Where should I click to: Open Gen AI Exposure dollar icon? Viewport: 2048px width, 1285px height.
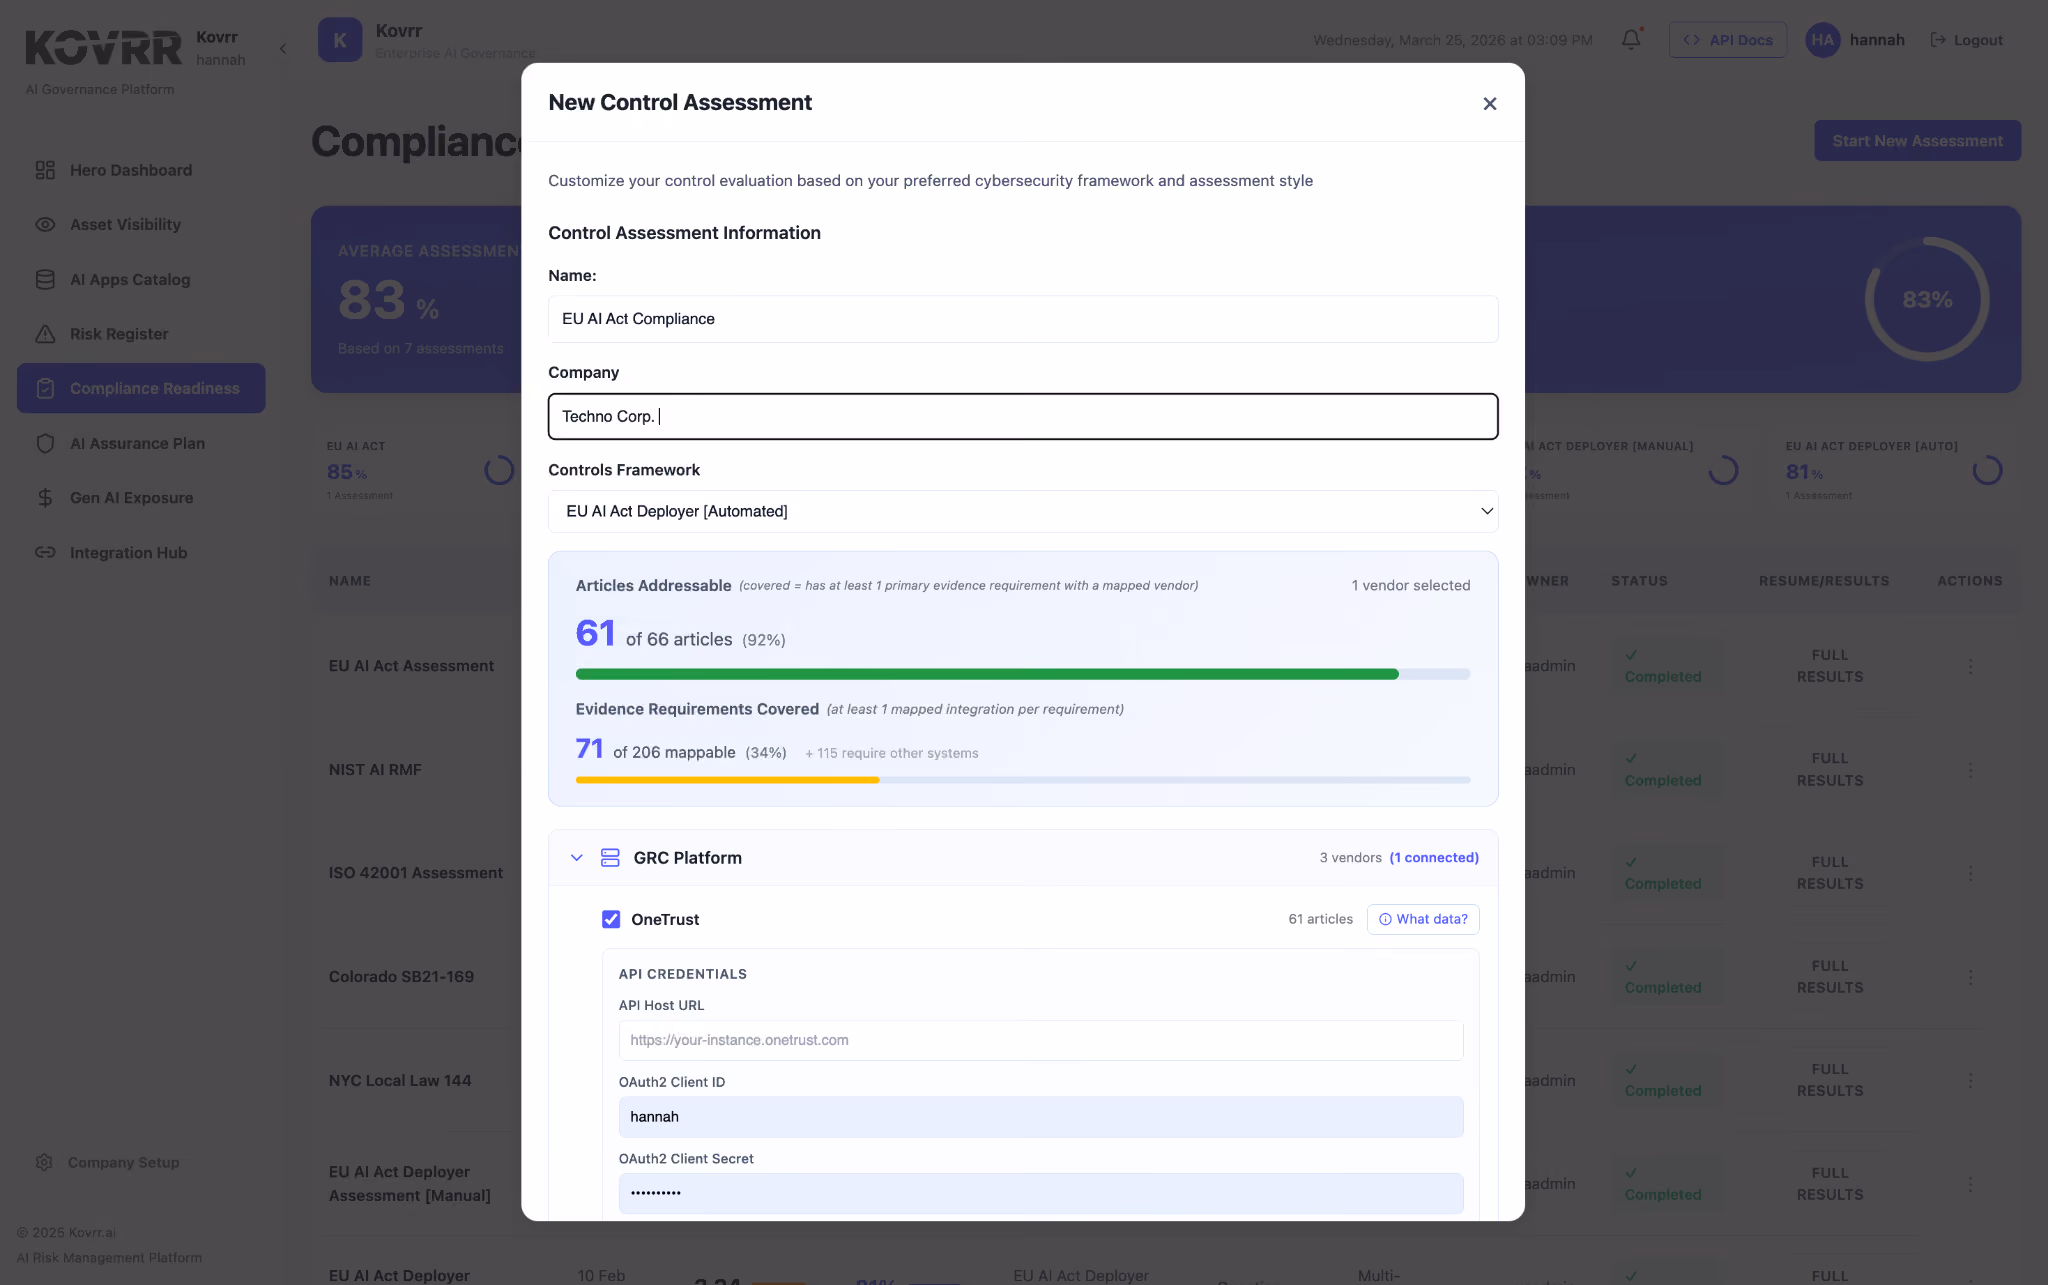click(x=45, y=498)
